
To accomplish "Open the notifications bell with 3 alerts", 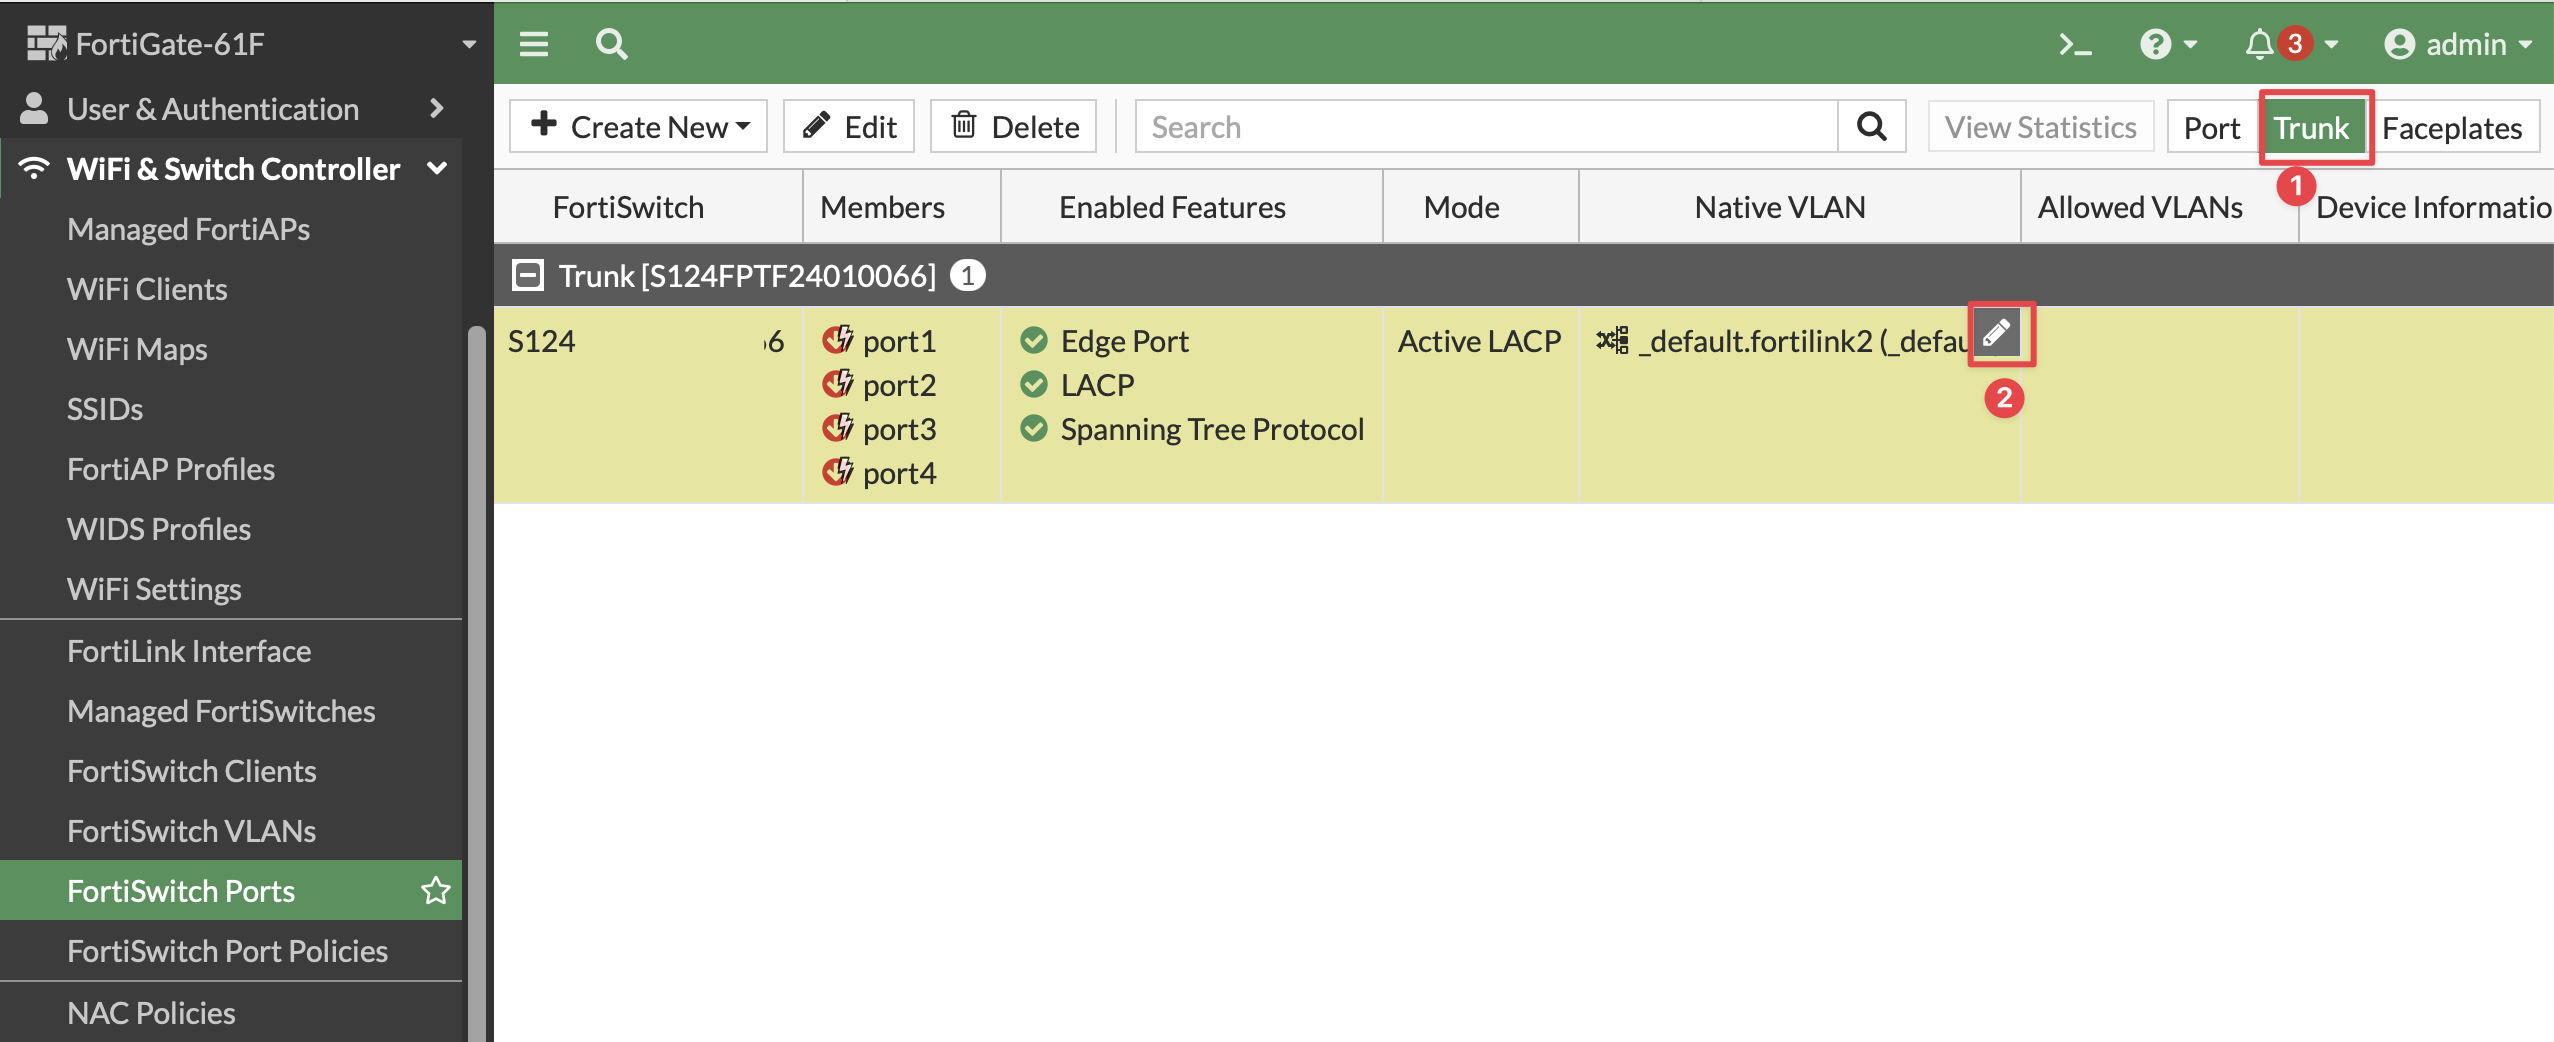I will 2290,44.
